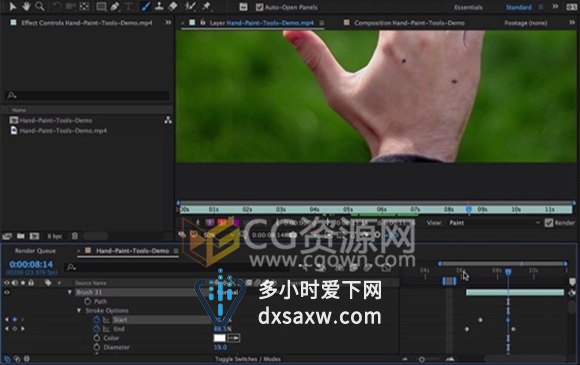
Task: Select the Rectangle shape tool
Action: (x=101, y=6)
